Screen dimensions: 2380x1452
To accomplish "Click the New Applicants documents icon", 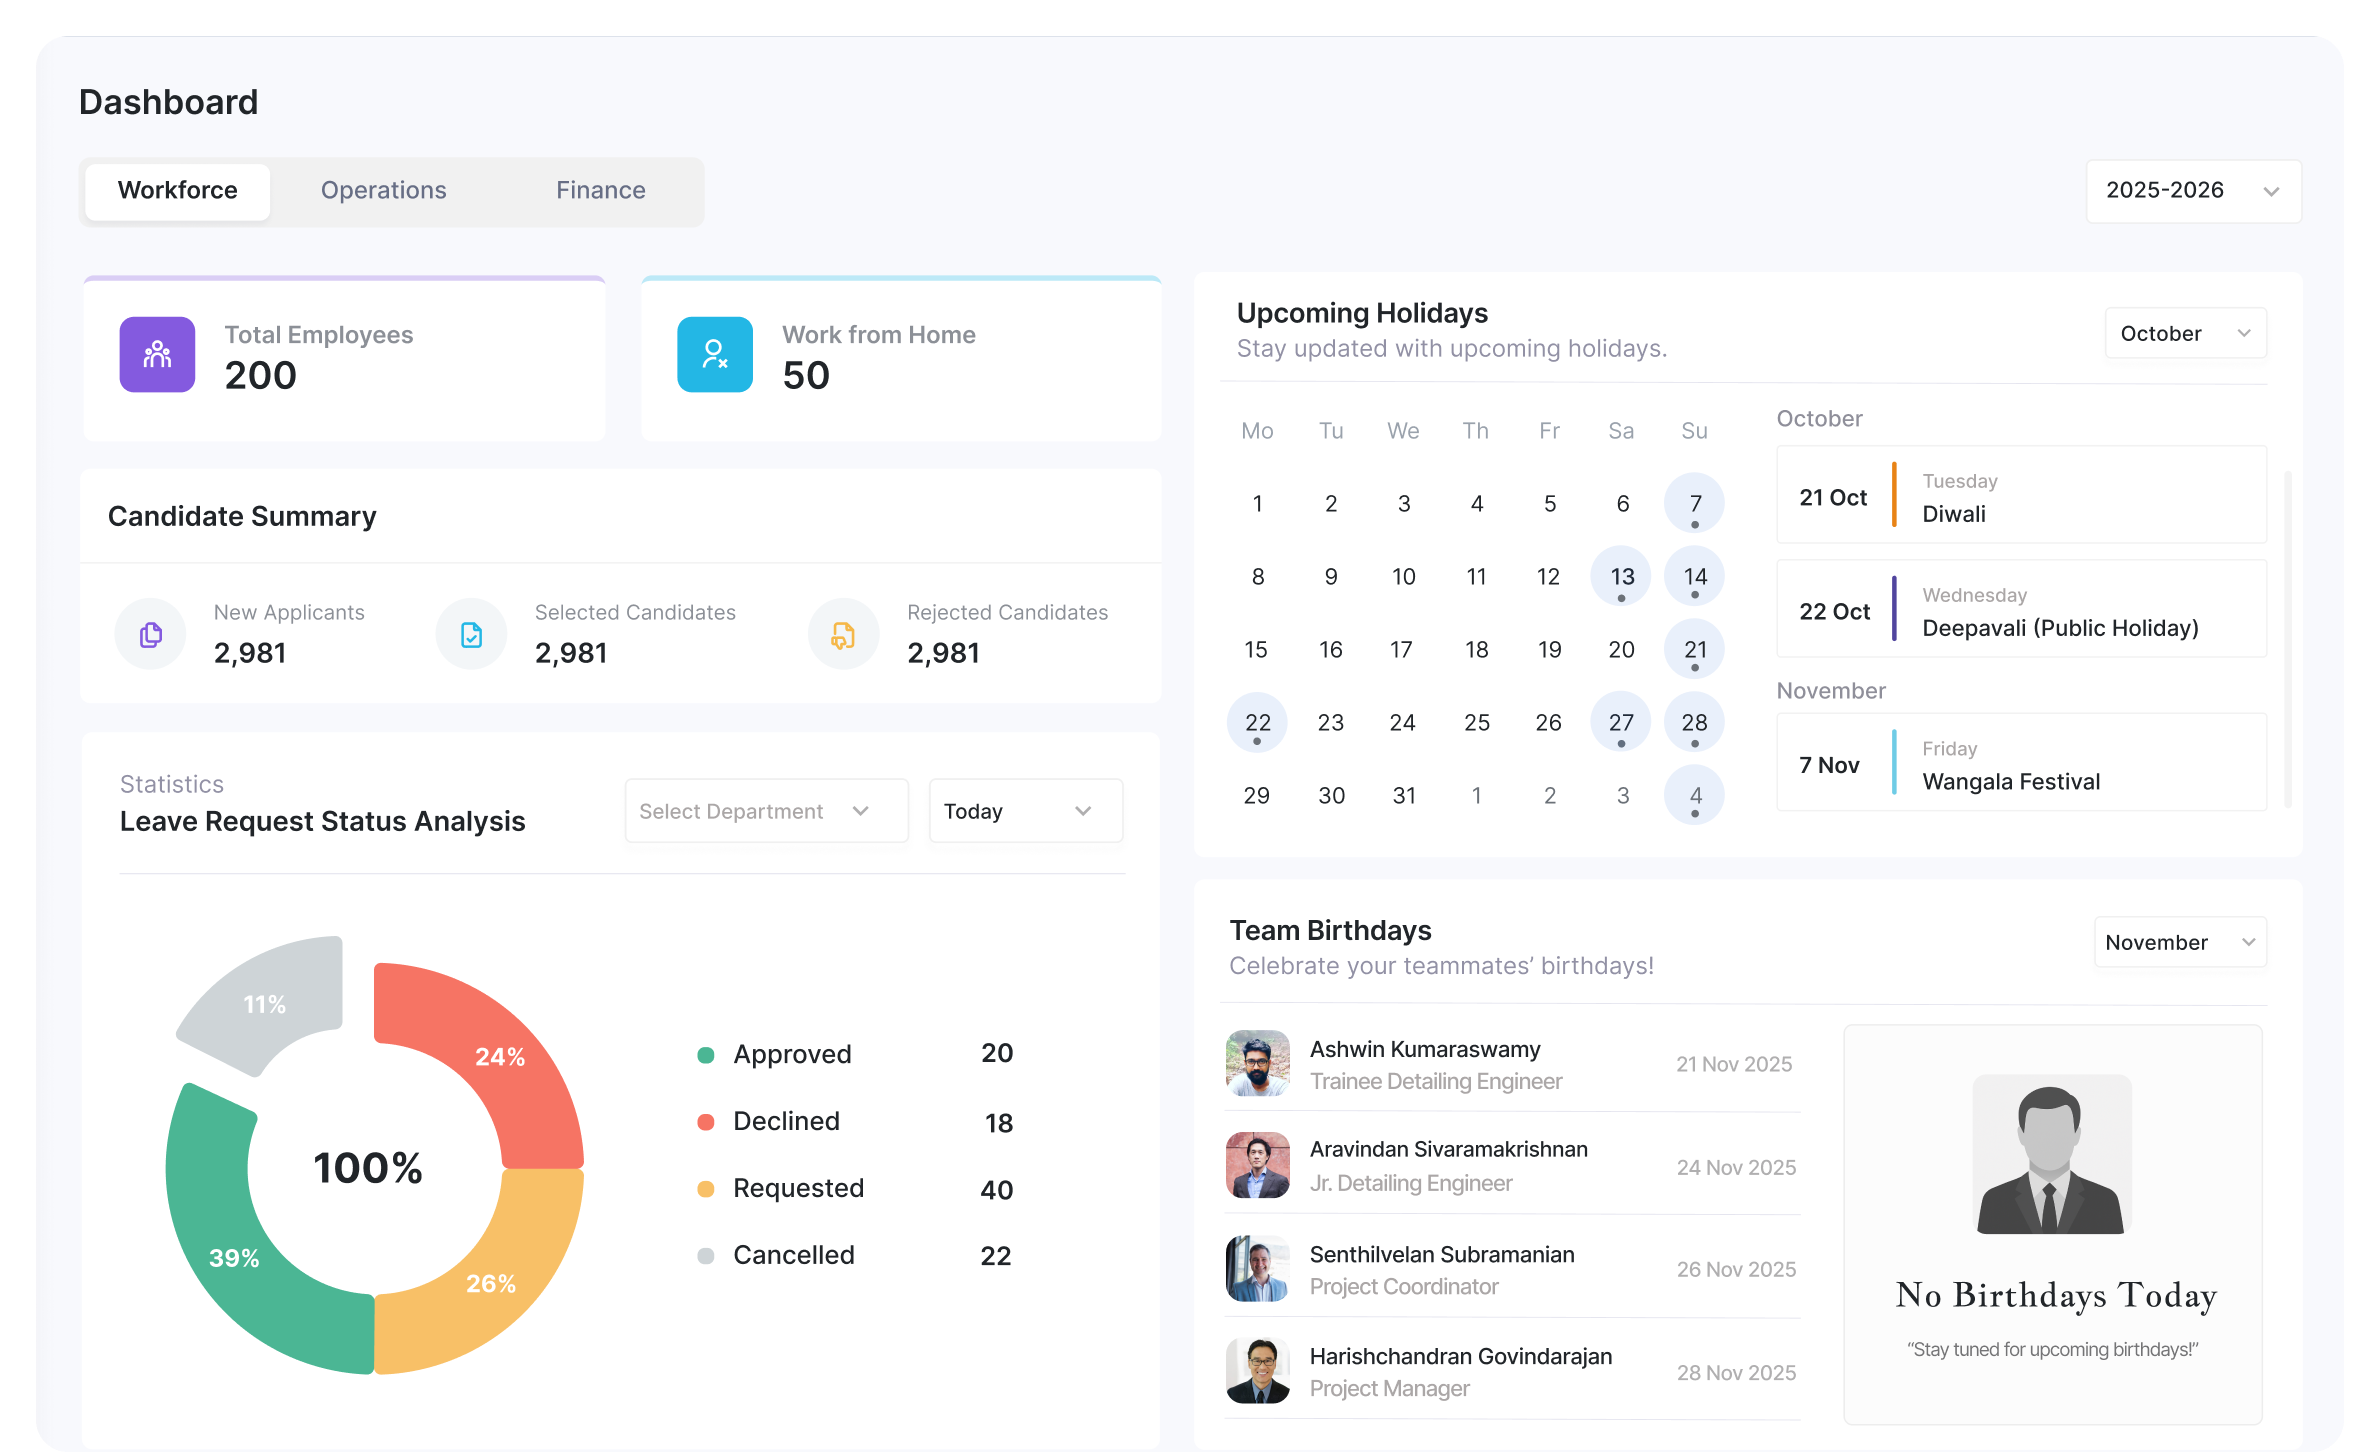I will pyautogui.click(x=151, y=634).
